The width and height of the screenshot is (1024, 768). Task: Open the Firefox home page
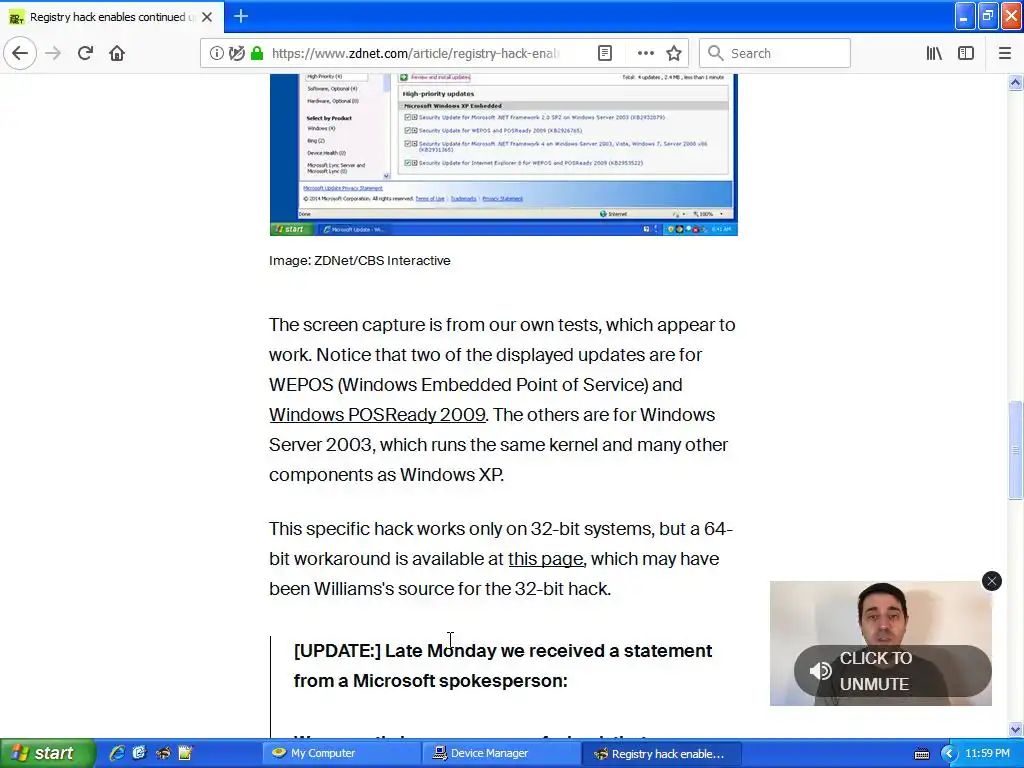point(117,53)
